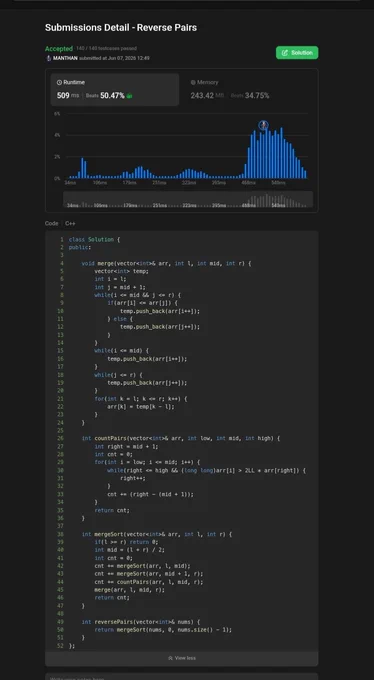Click the '140 / 140 testcases passed' text

coord(106,49)
